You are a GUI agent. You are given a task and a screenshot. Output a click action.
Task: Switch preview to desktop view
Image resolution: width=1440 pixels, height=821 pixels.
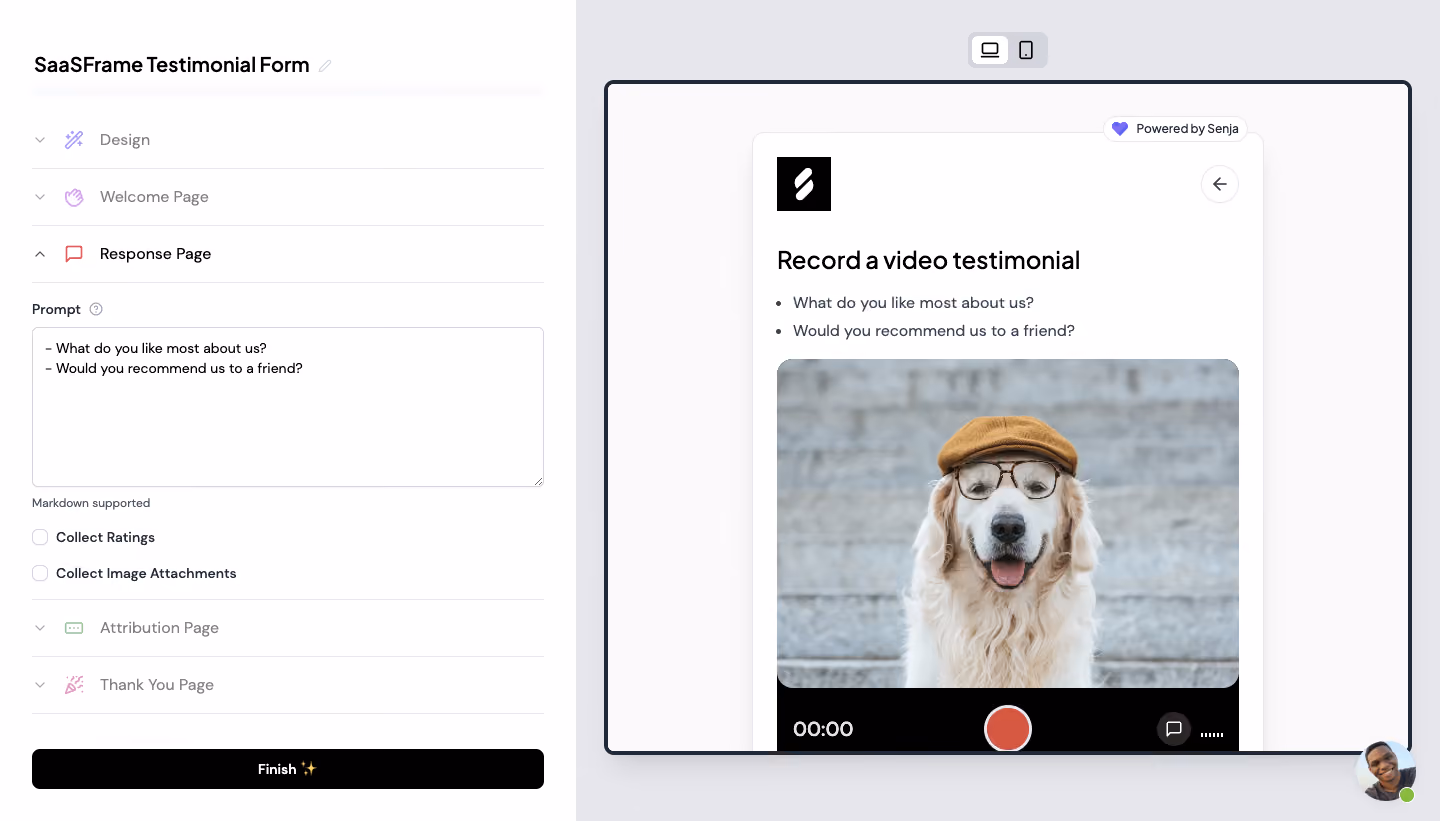click(990, 50)
